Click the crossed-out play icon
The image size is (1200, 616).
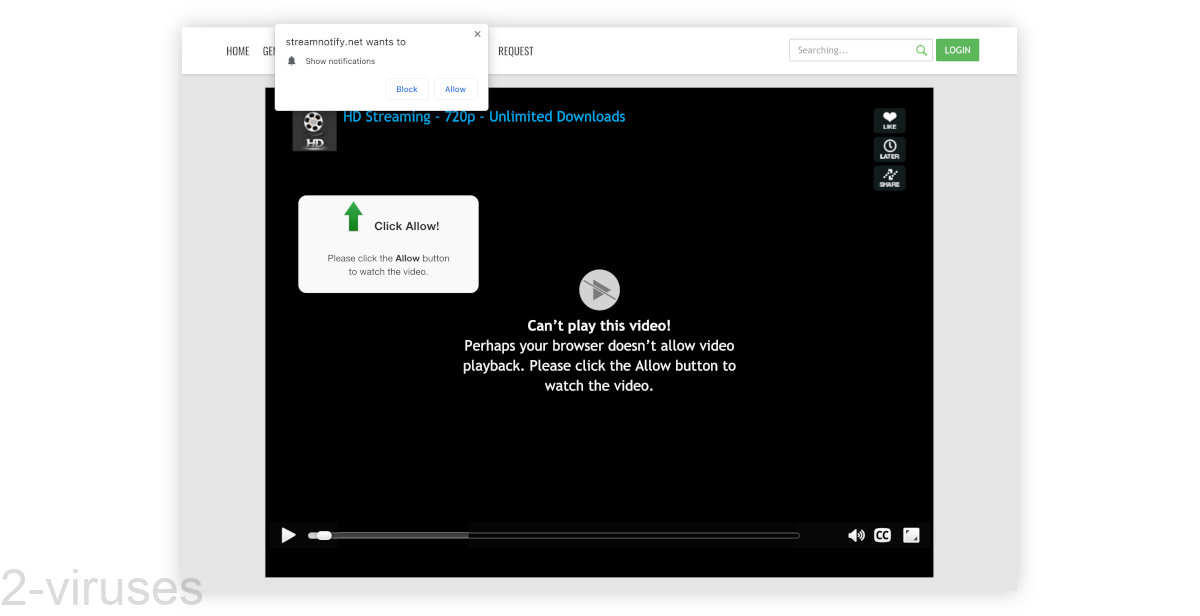[x=599, y=290]
